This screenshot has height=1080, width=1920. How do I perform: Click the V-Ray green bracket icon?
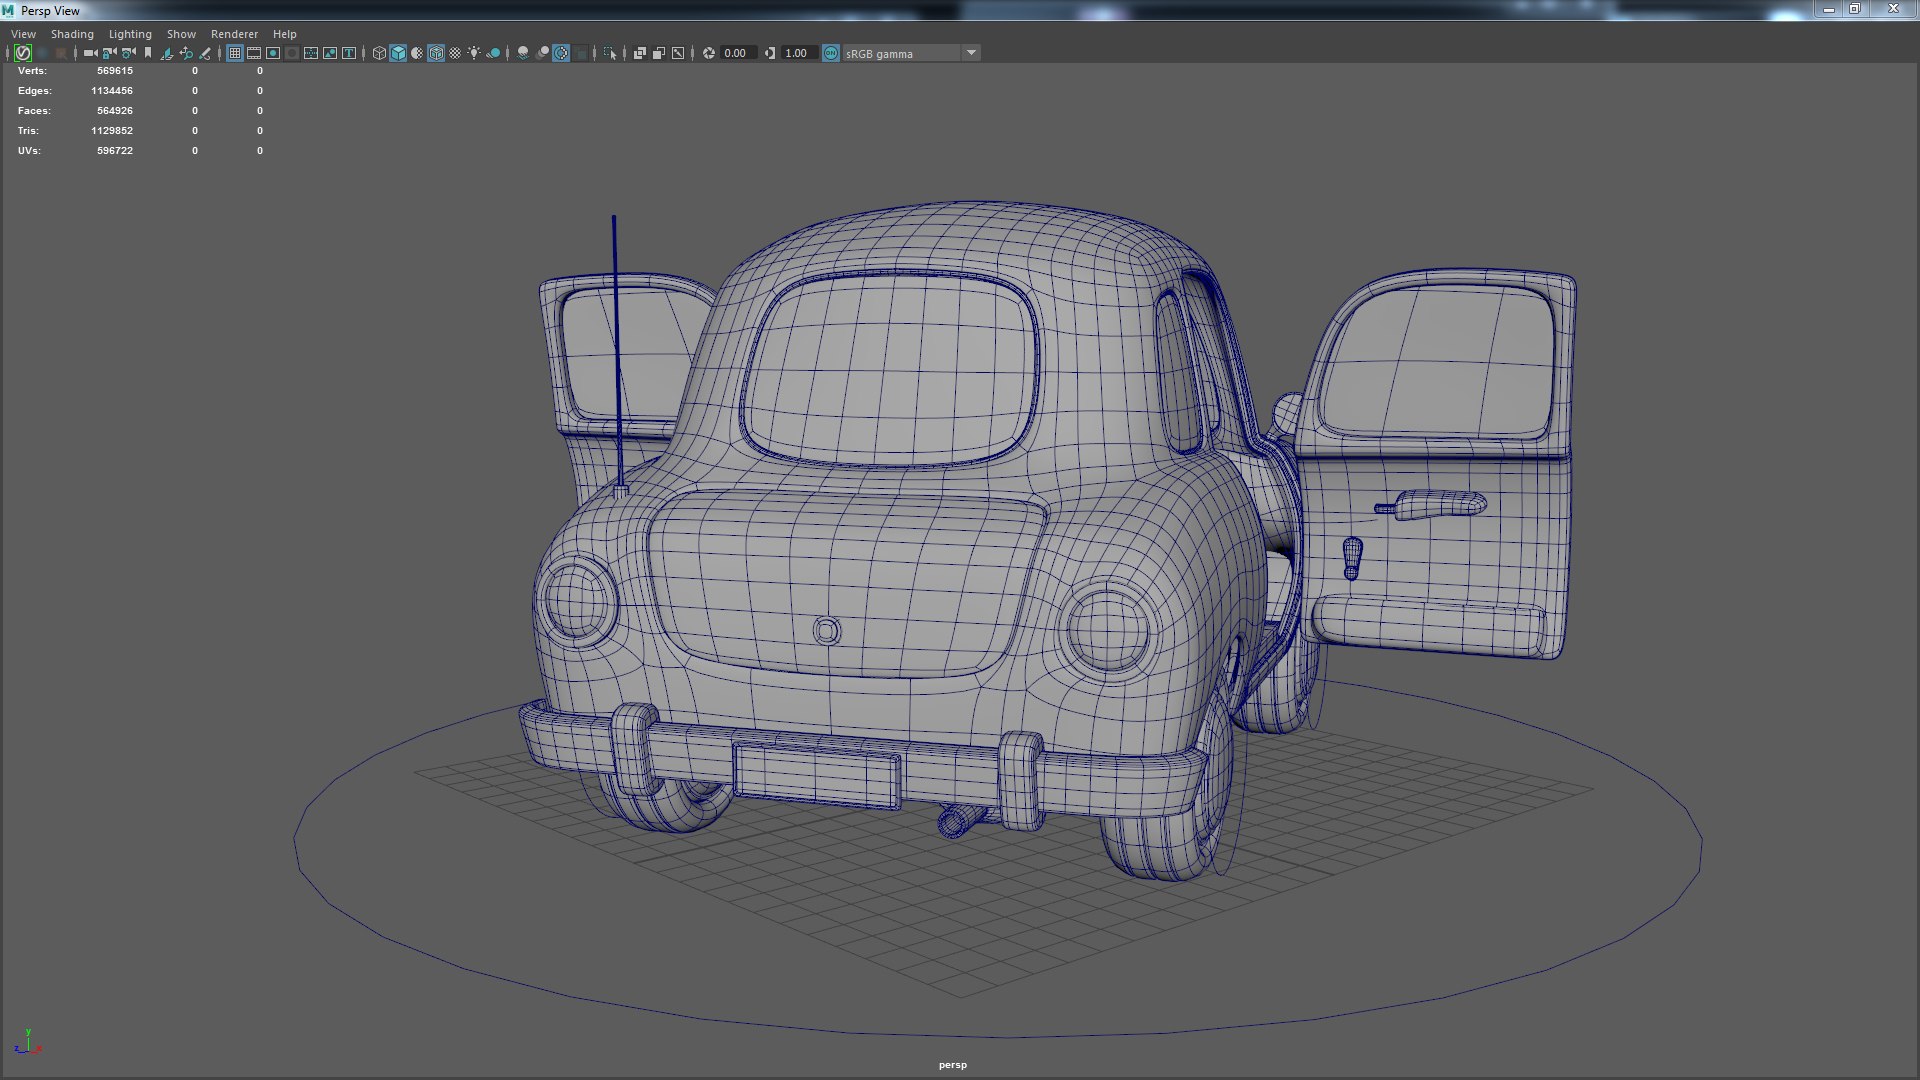[23, 53]
